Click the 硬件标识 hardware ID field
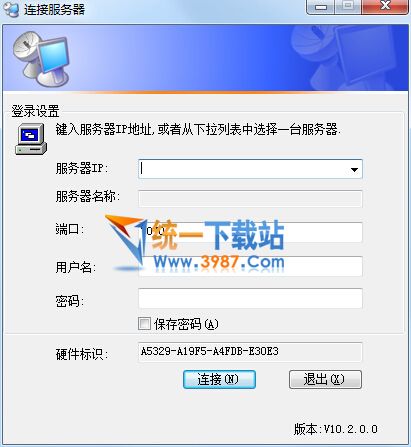411x447 pixels. click(250, 352)
